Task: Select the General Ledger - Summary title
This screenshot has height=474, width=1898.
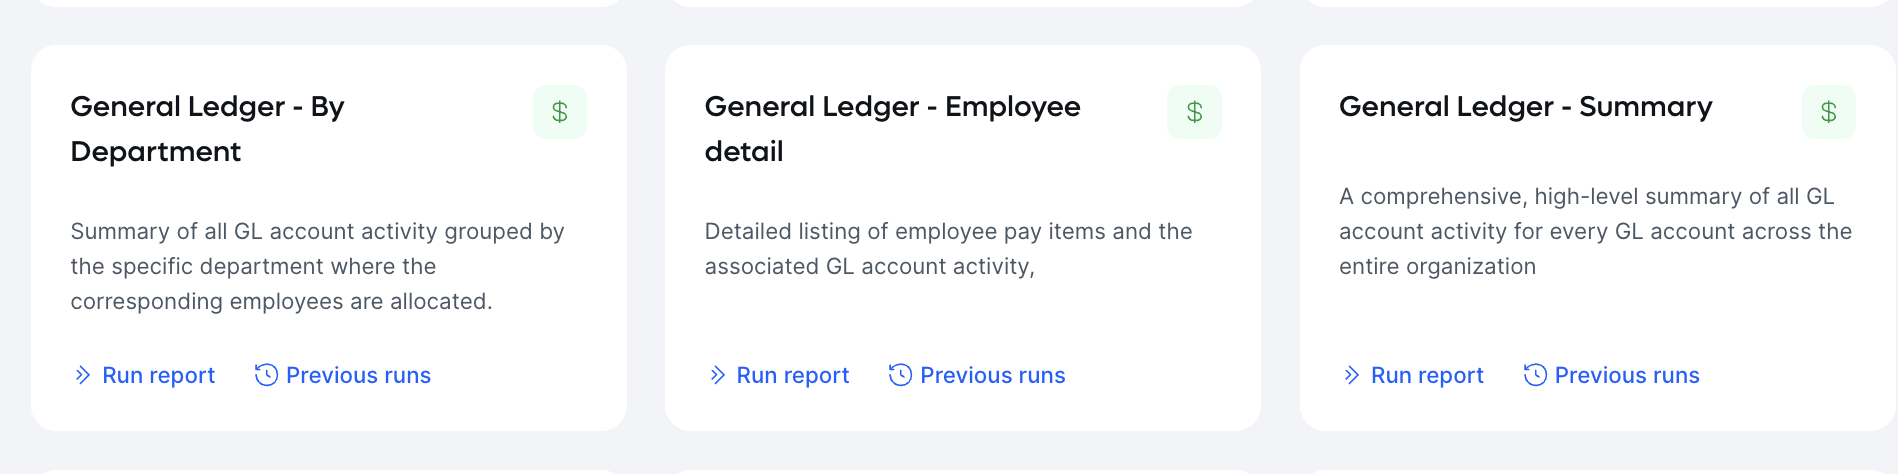Action: click(x=1526, y=107)
